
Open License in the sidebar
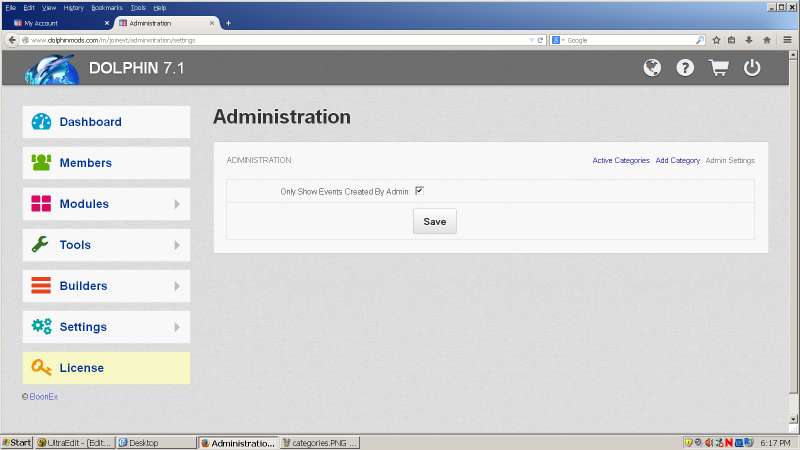106,368
